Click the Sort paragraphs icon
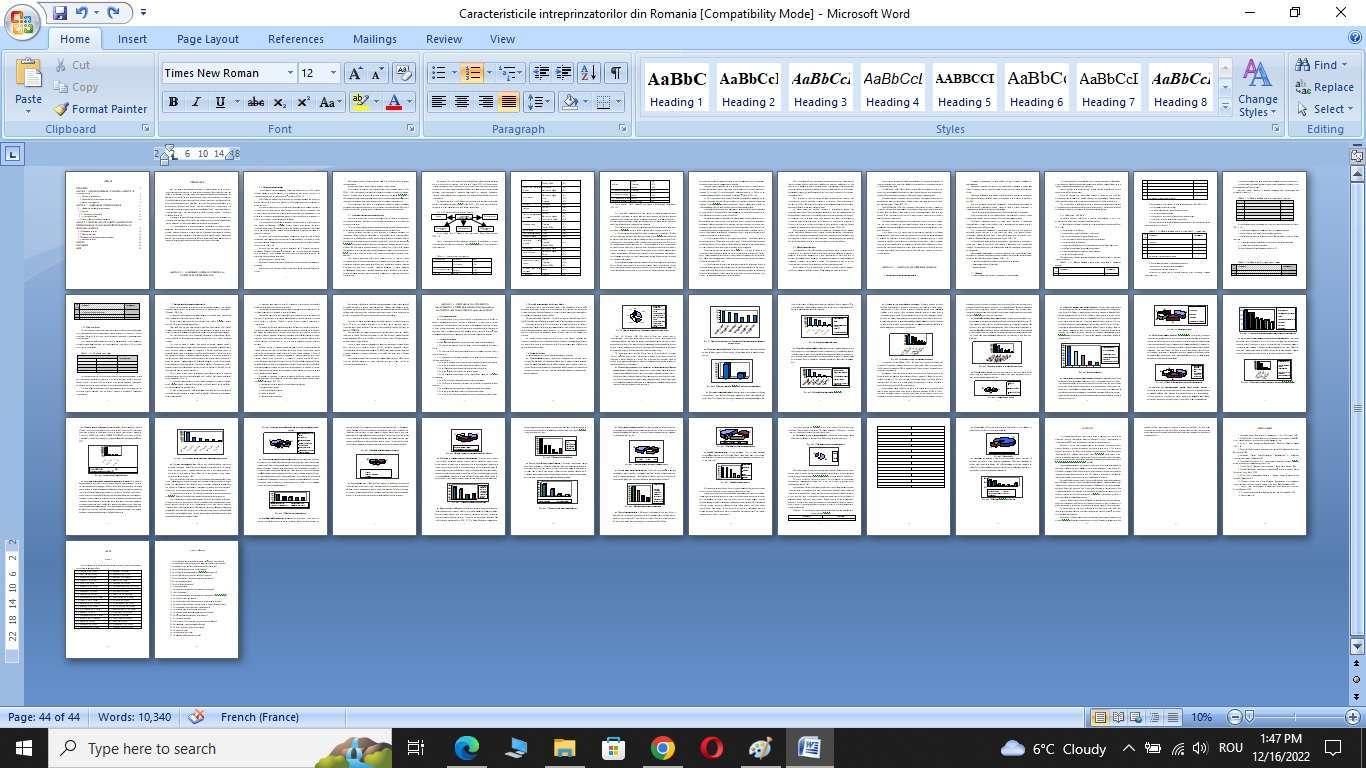The image size is (1366, 768). [x=589, y=73]
